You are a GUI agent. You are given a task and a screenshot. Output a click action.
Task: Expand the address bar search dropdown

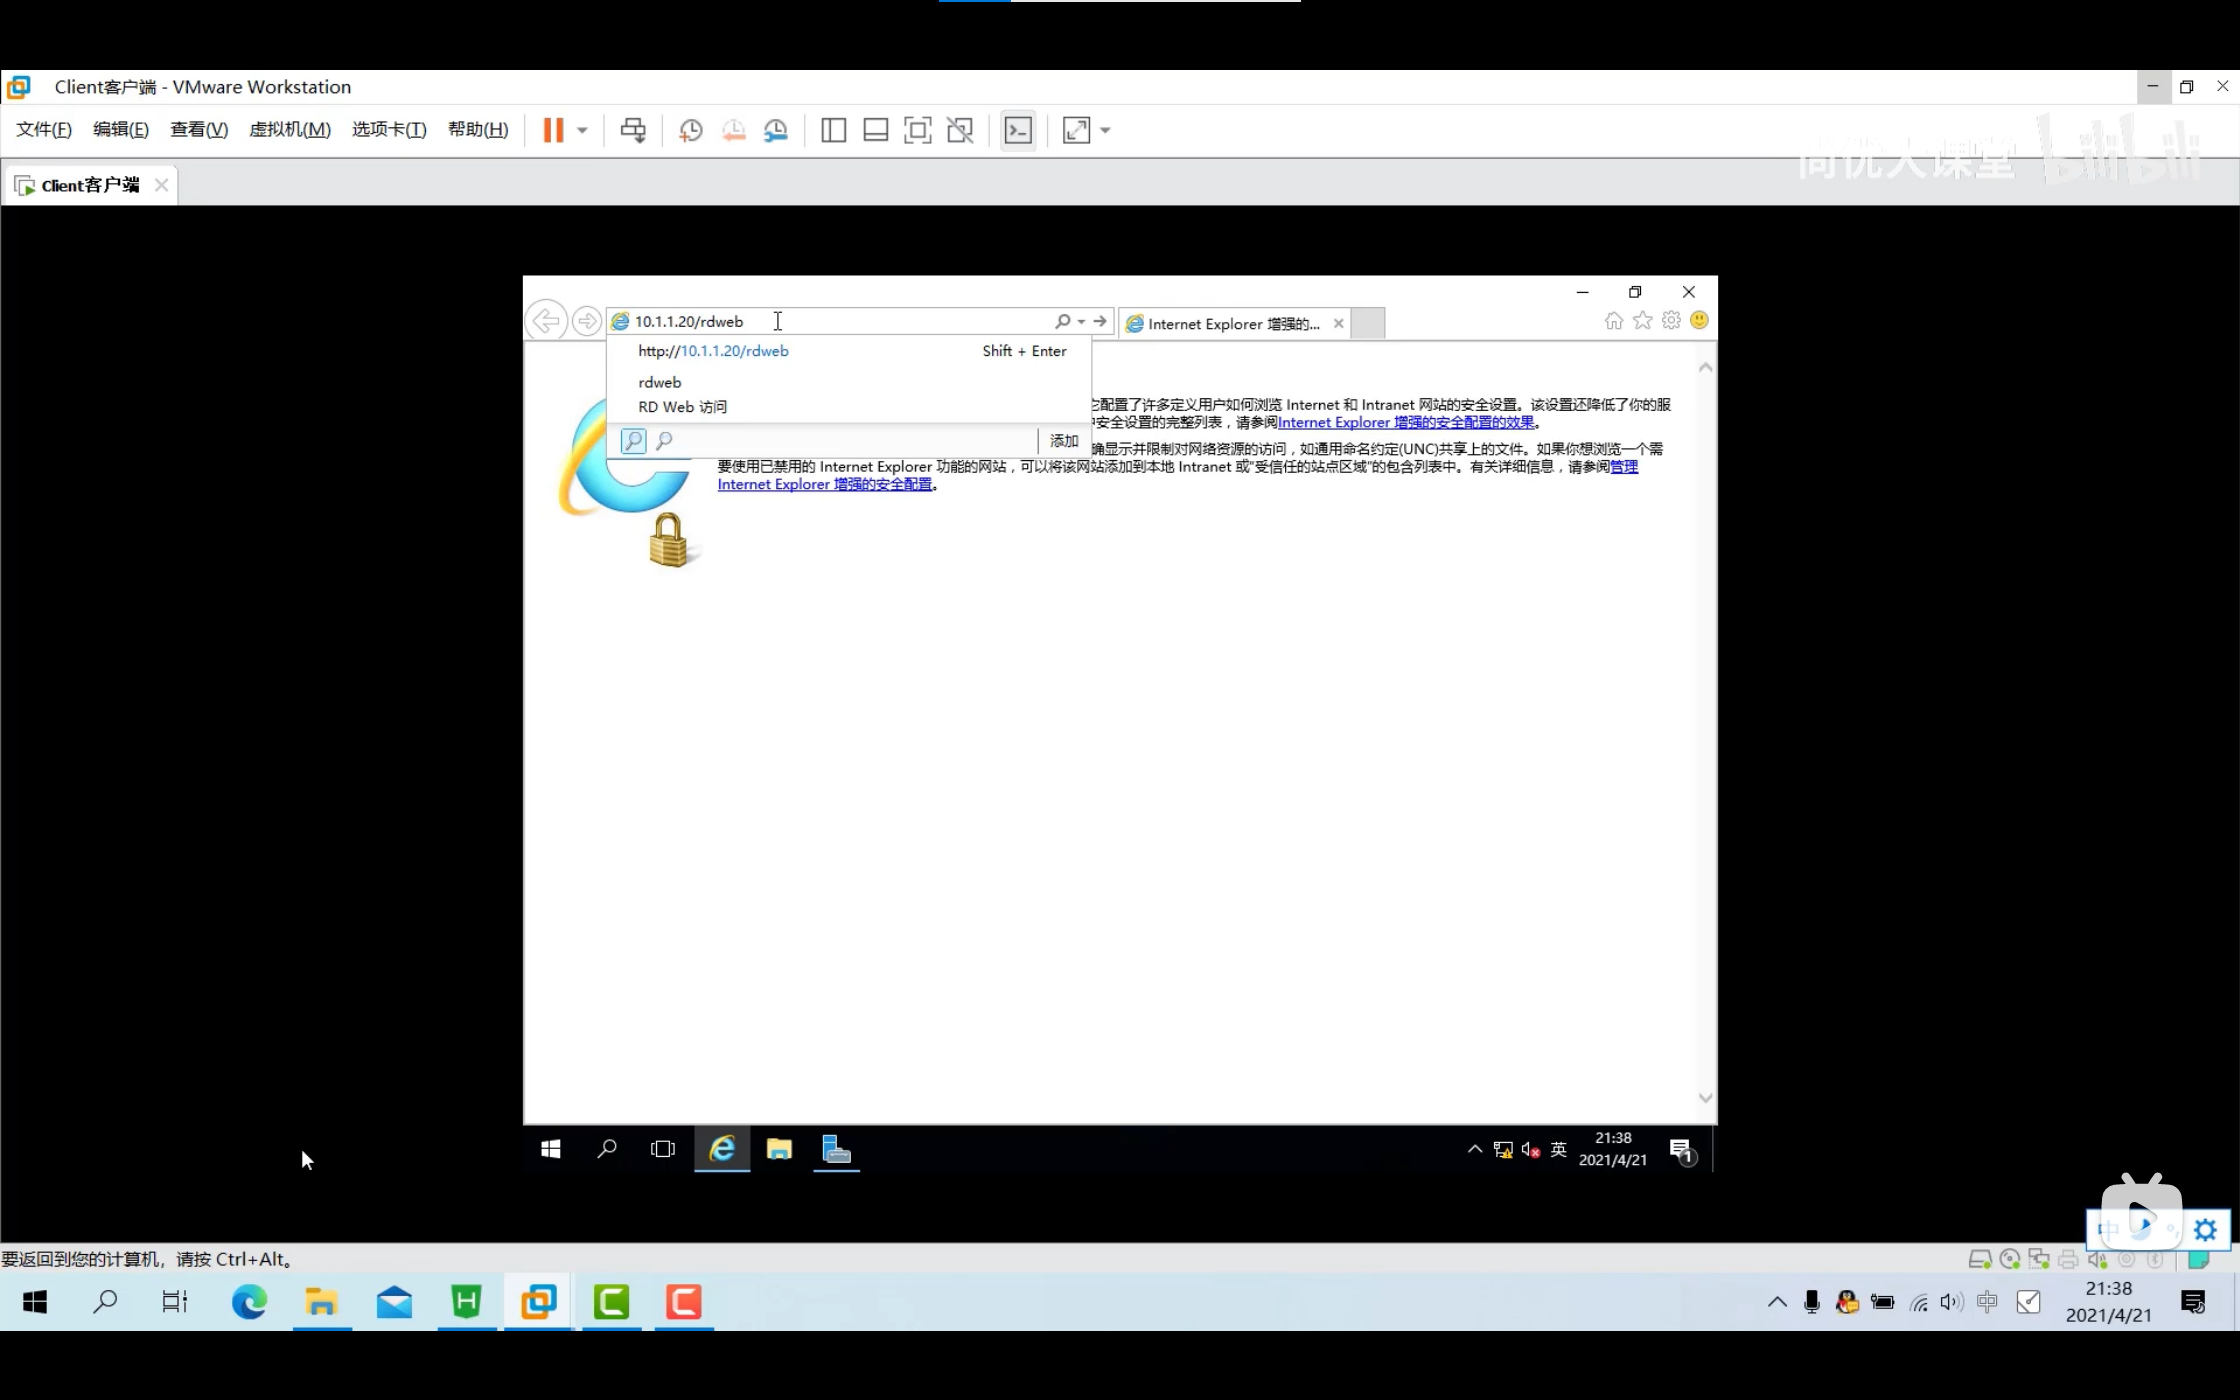point(1081,322)
